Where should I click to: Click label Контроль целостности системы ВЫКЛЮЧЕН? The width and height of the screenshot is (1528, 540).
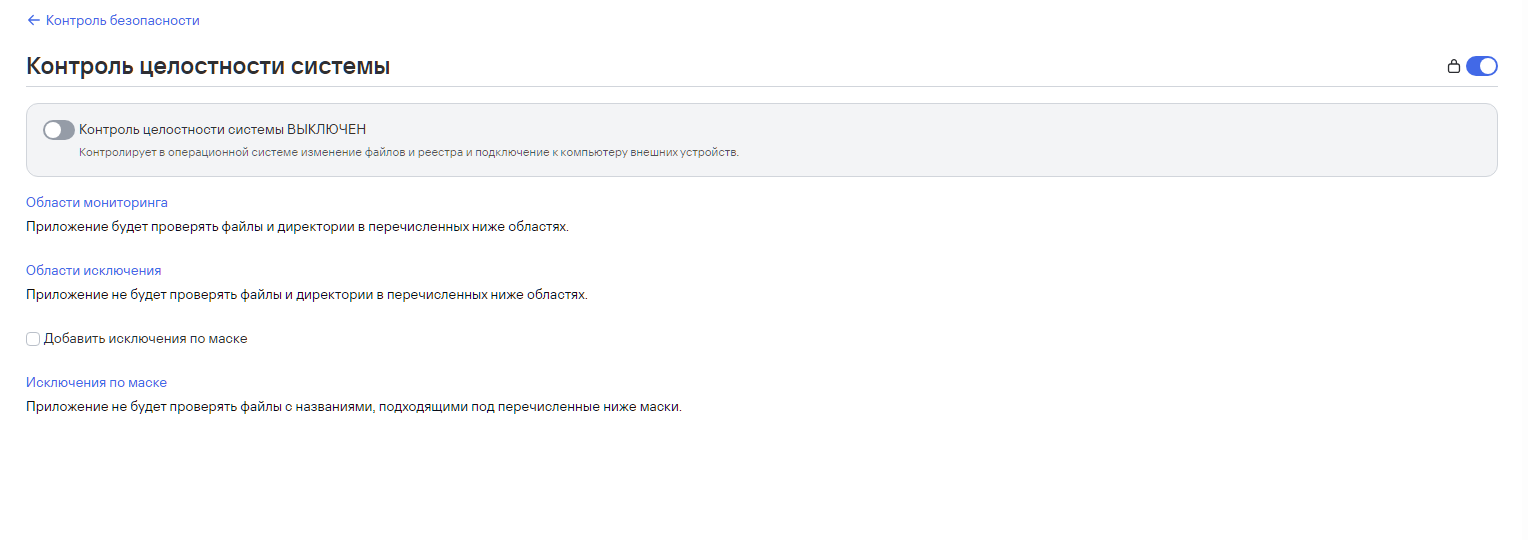[223, 130]
